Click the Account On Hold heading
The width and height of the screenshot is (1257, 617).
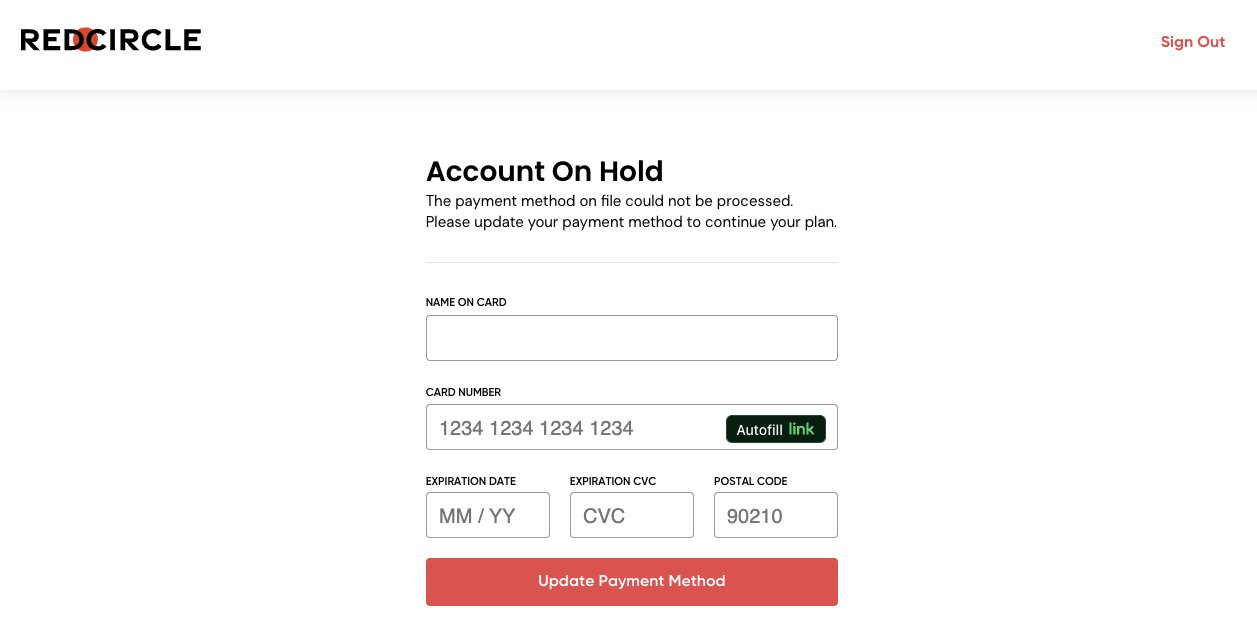point(545,171)
